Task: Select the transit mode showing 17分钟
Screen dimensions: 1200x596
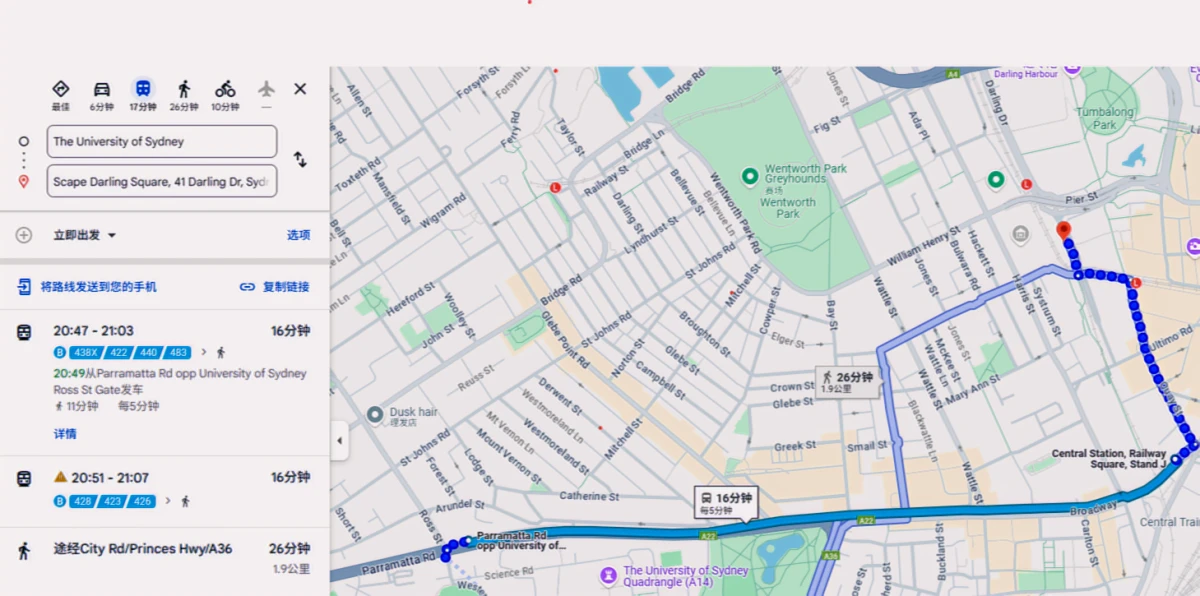Action: click(x=143, y=94)
